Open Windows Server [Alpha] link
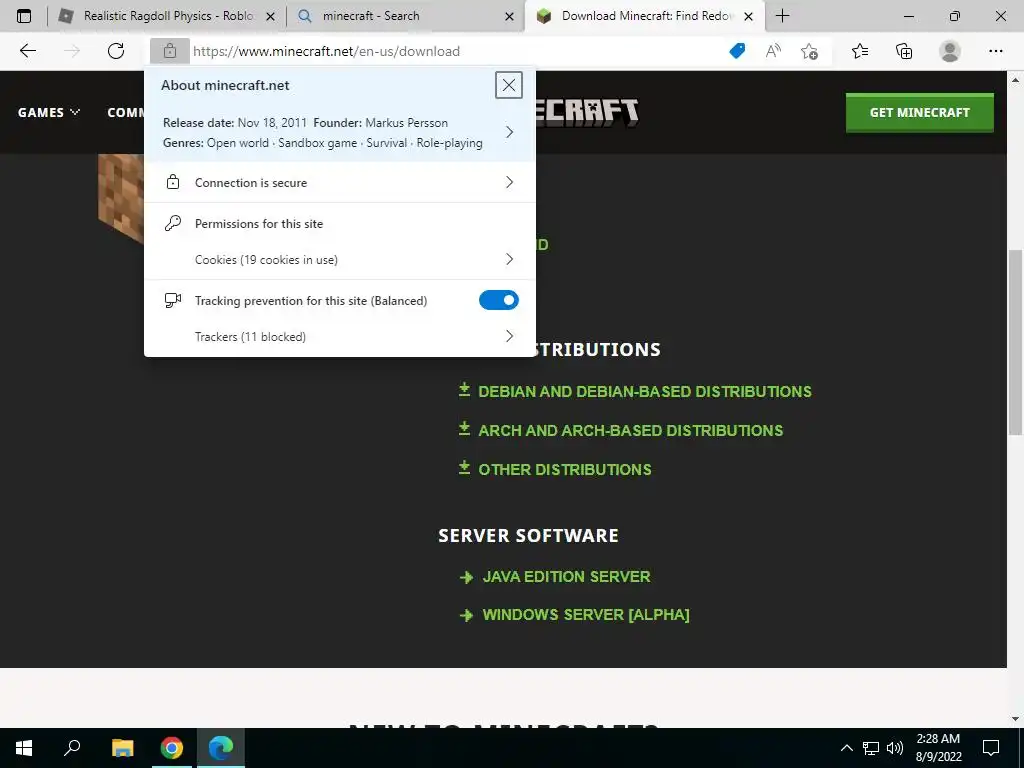This screenshot has width=1024, height=768. 586,615
